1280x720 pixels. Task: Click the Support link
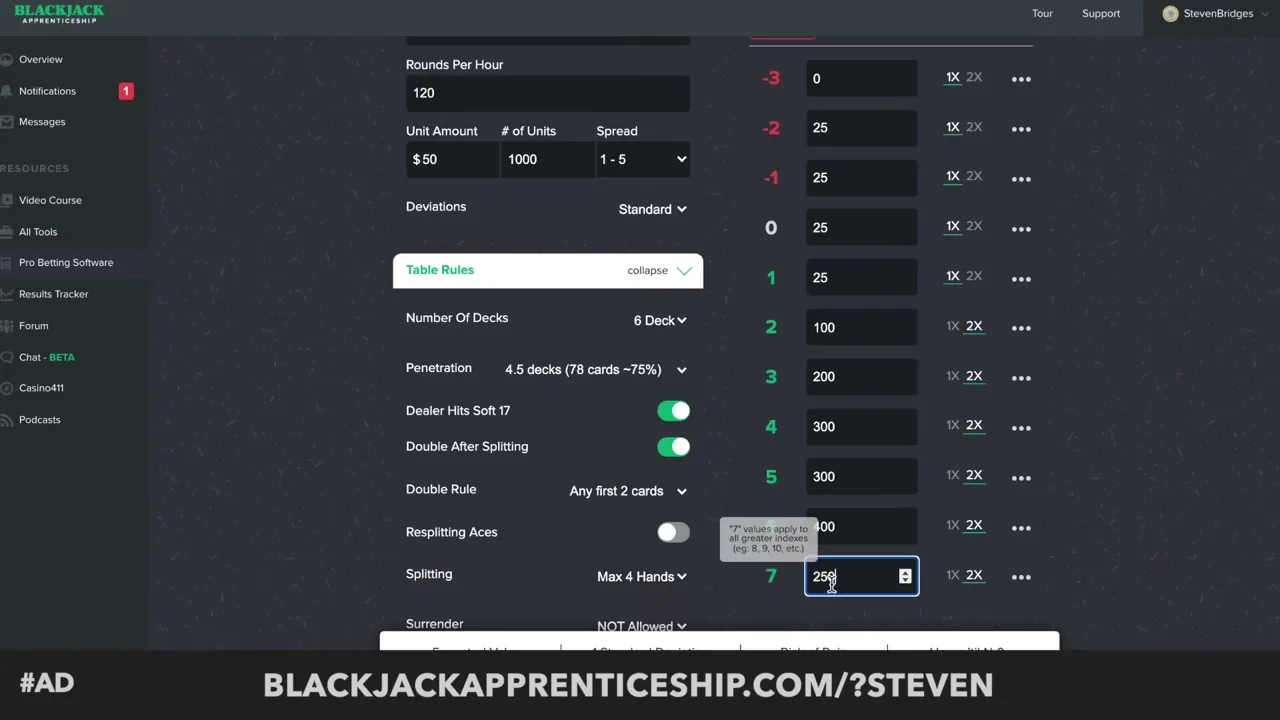click(x=1101, y=14)
